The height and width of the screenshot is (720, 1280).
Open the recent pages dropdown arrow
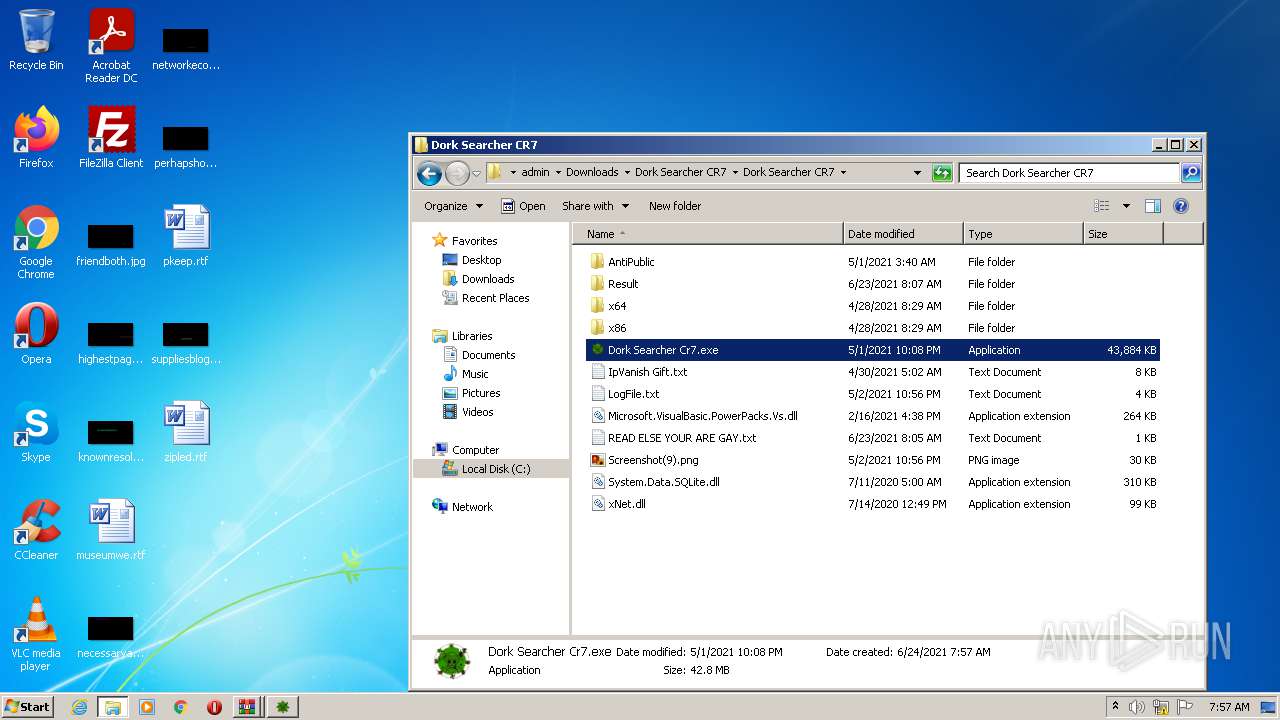pyautogui.click(x=477, y=173)
